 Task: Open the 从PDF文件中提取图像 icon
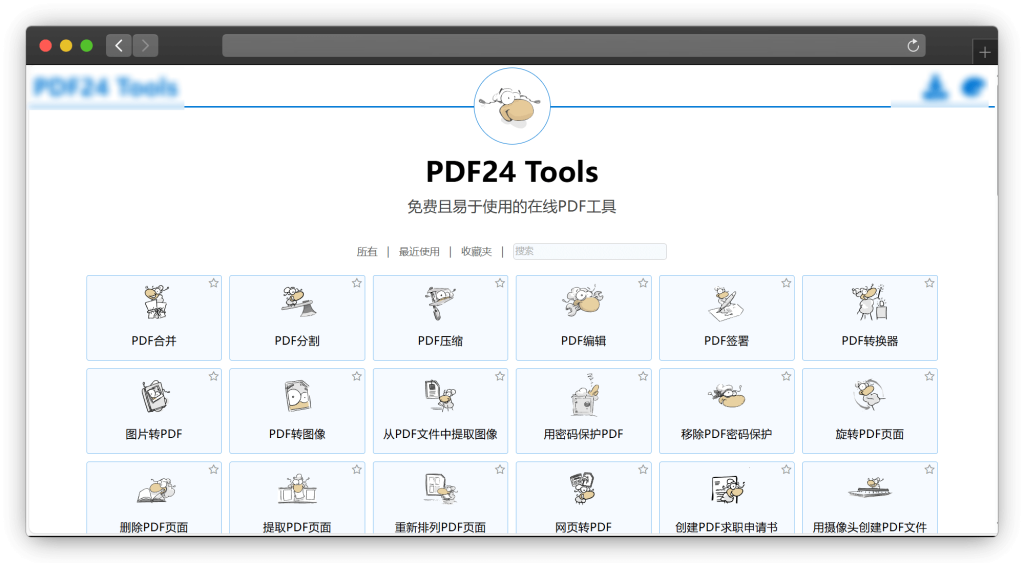[441, 396]
